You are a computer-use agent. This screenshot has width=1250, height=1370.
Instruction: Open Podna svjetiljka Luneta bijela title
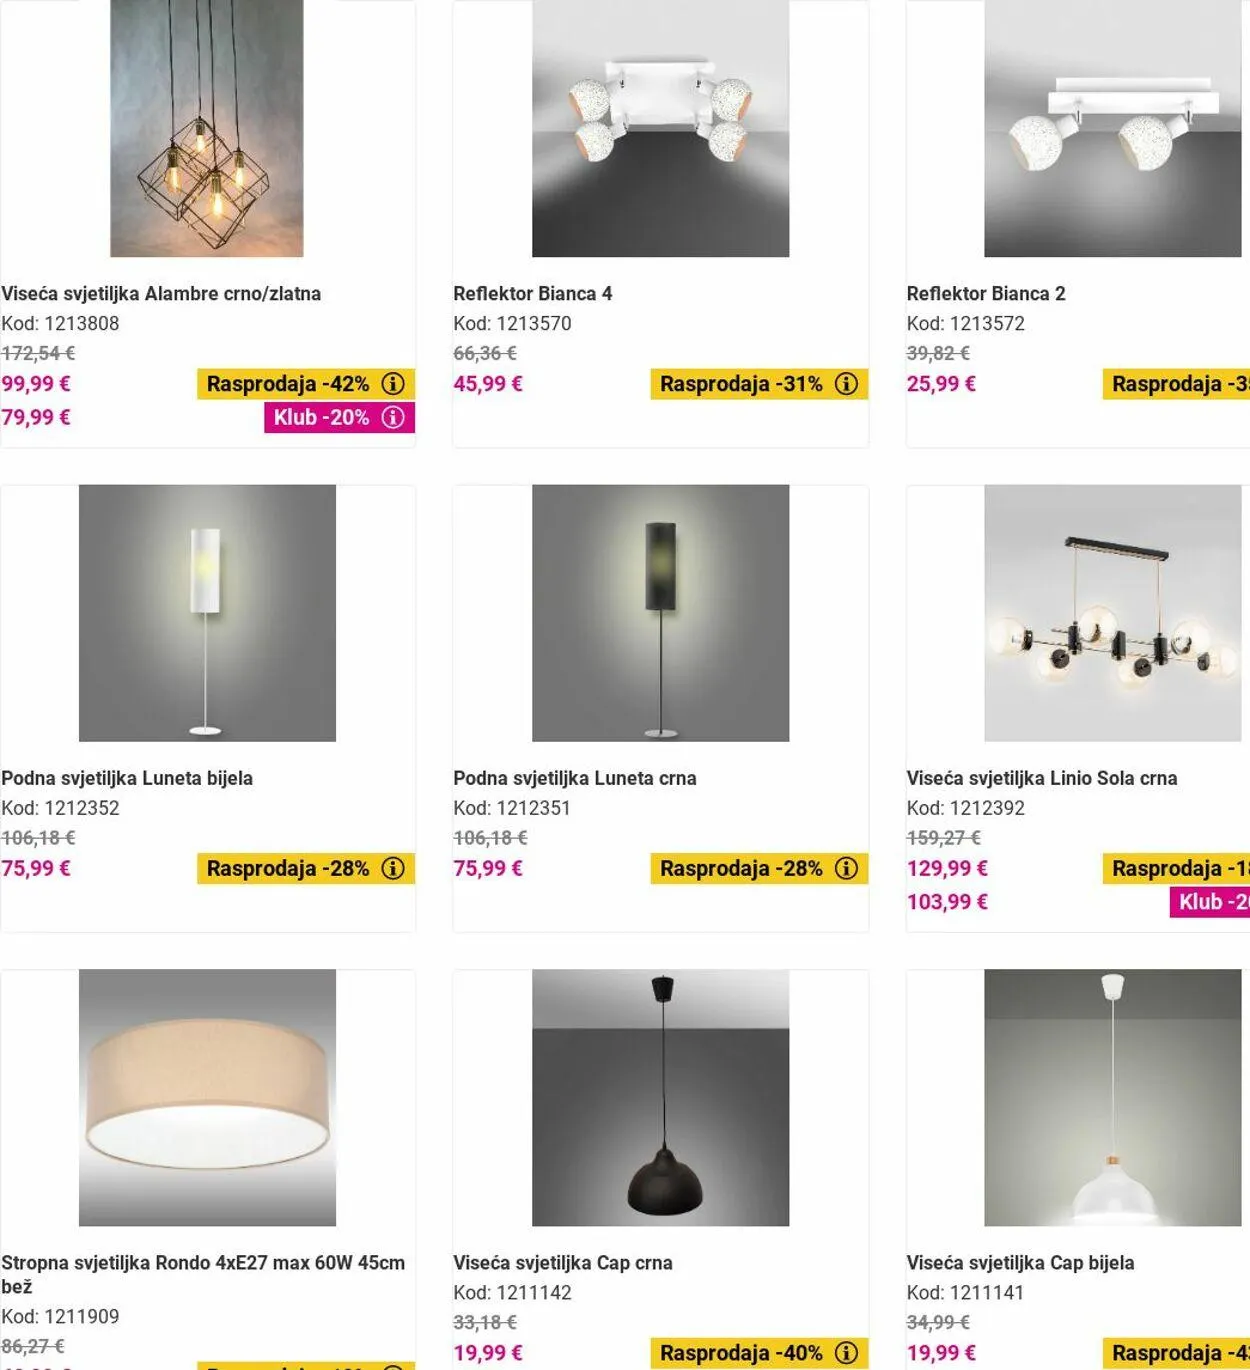pyautogui.click(x=127, y=778)
